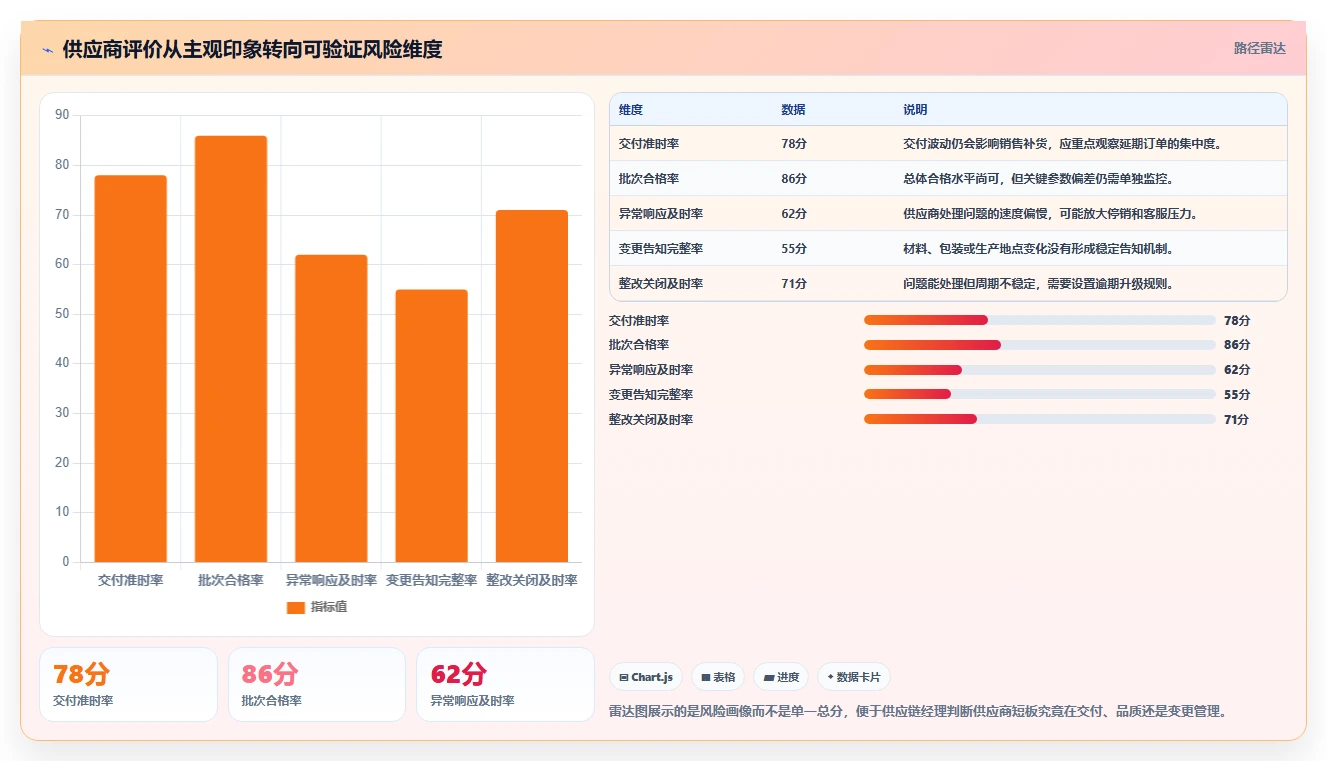Click the 86分 value in the table

coord(794,179)
